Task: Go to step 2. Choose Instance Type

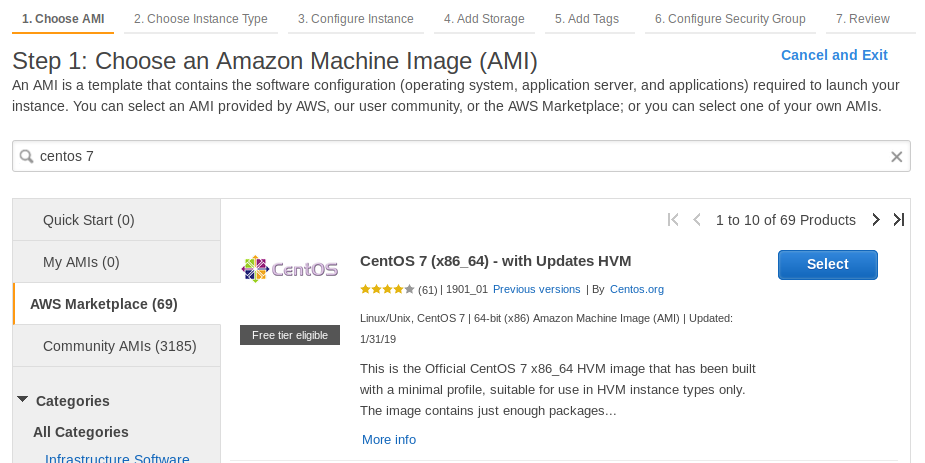Action: tap(201, 19)
